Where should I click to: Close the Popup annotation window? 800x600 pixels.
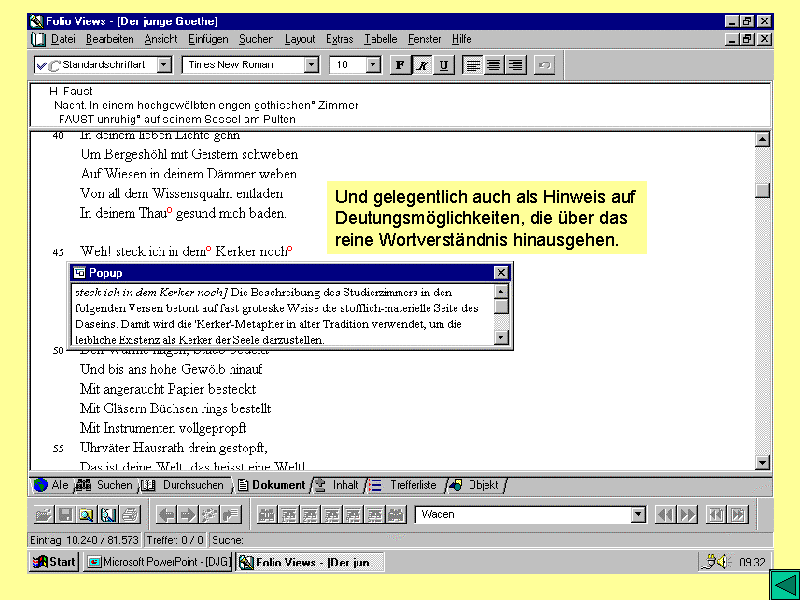[501, 273]
